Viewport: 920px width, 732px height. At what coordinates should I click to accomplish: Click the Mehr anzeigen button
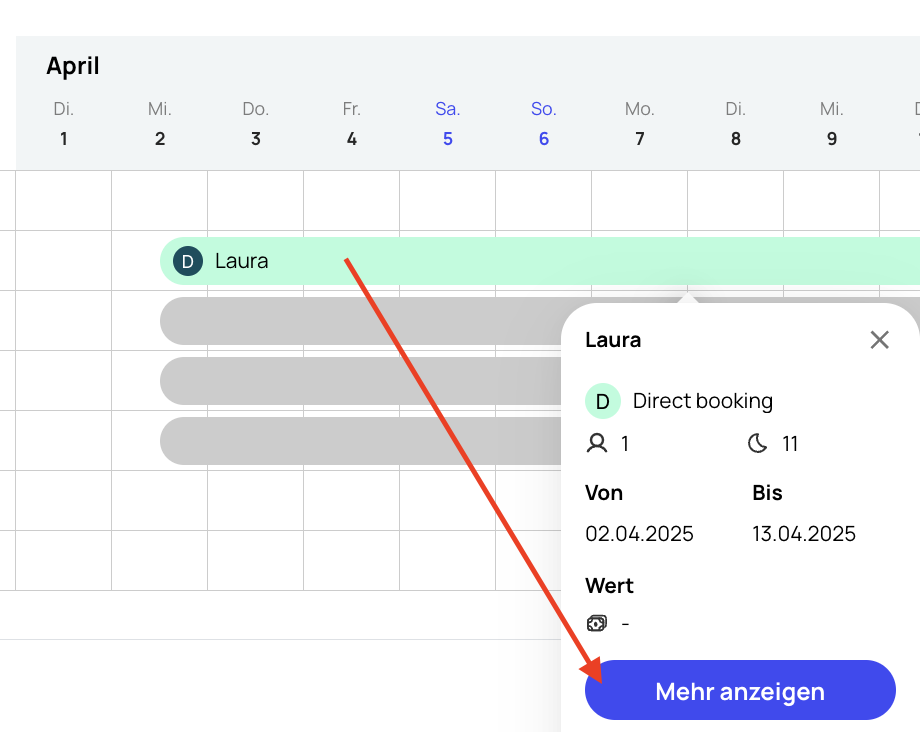740,691
